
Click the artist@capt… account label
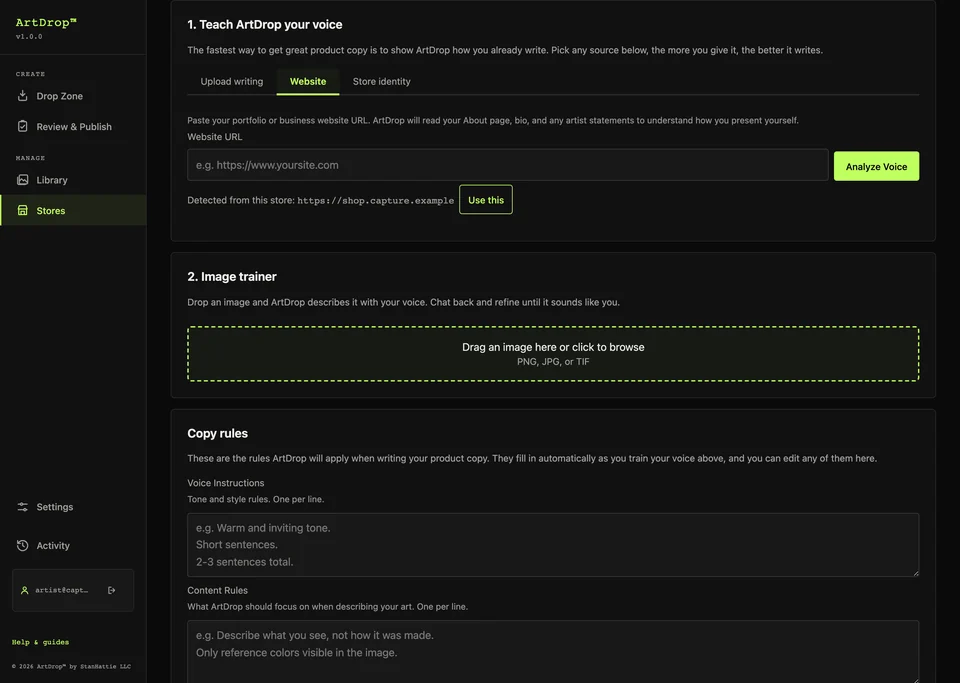[x=61, y=590]
